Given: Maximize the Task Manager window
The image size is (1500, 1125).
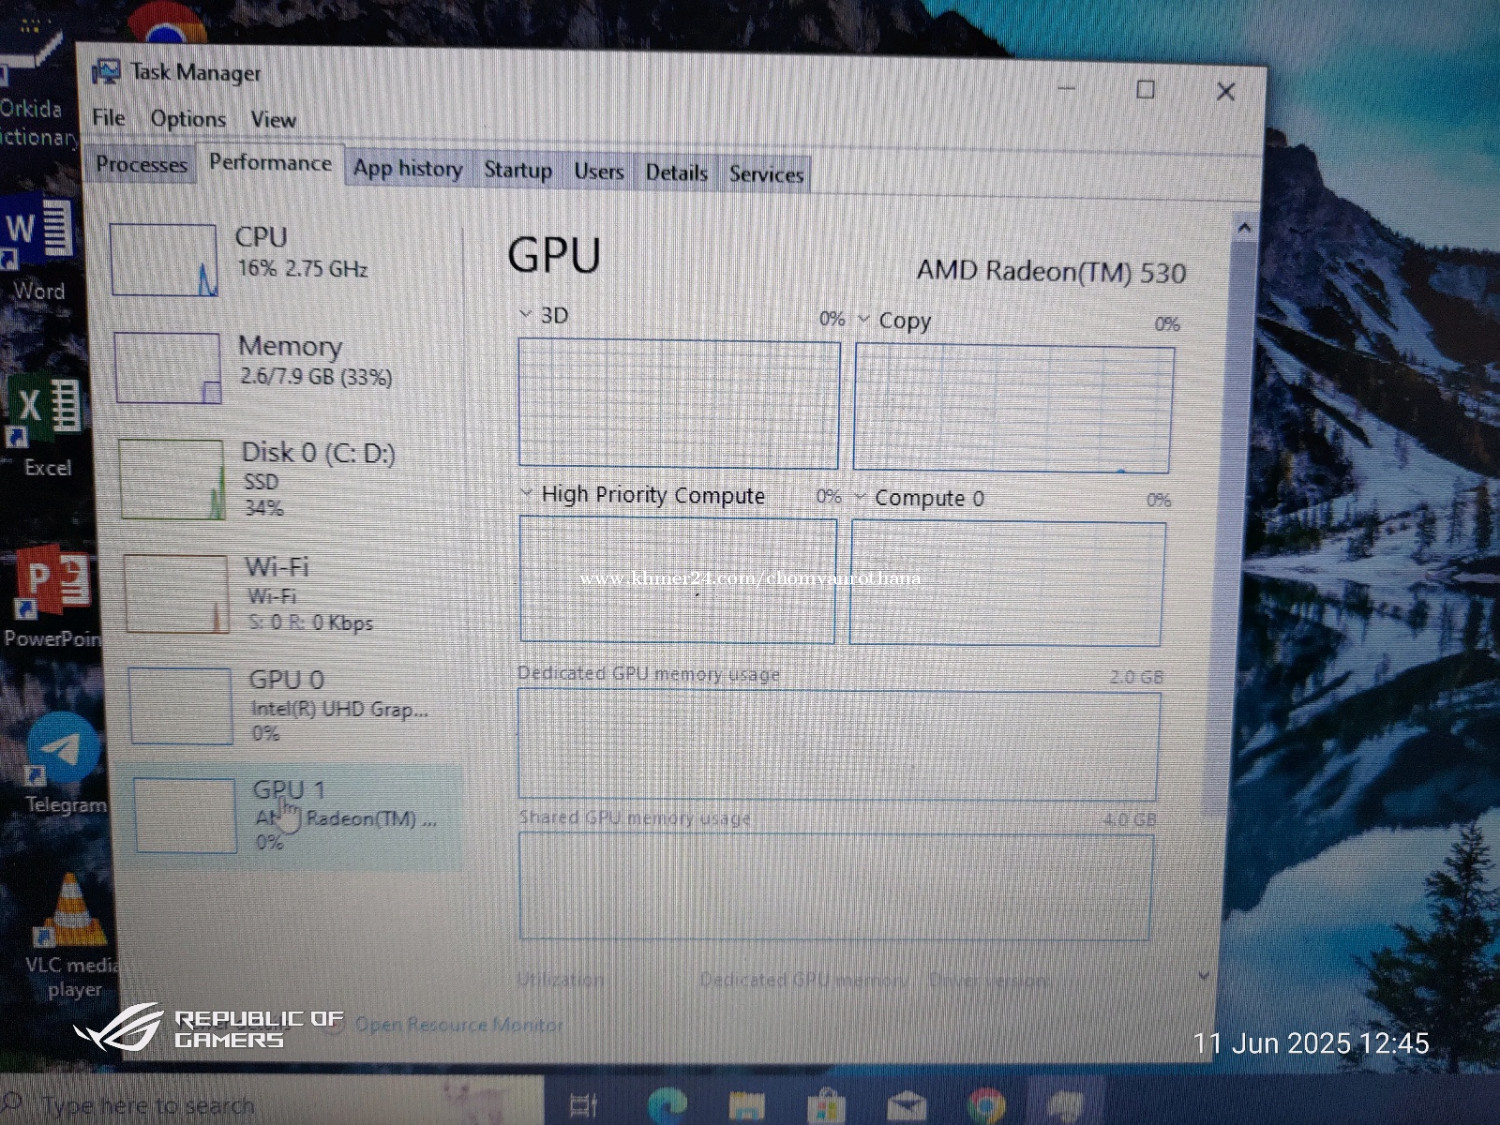Looking at the screenshot, I should (x=1146, y=90).
